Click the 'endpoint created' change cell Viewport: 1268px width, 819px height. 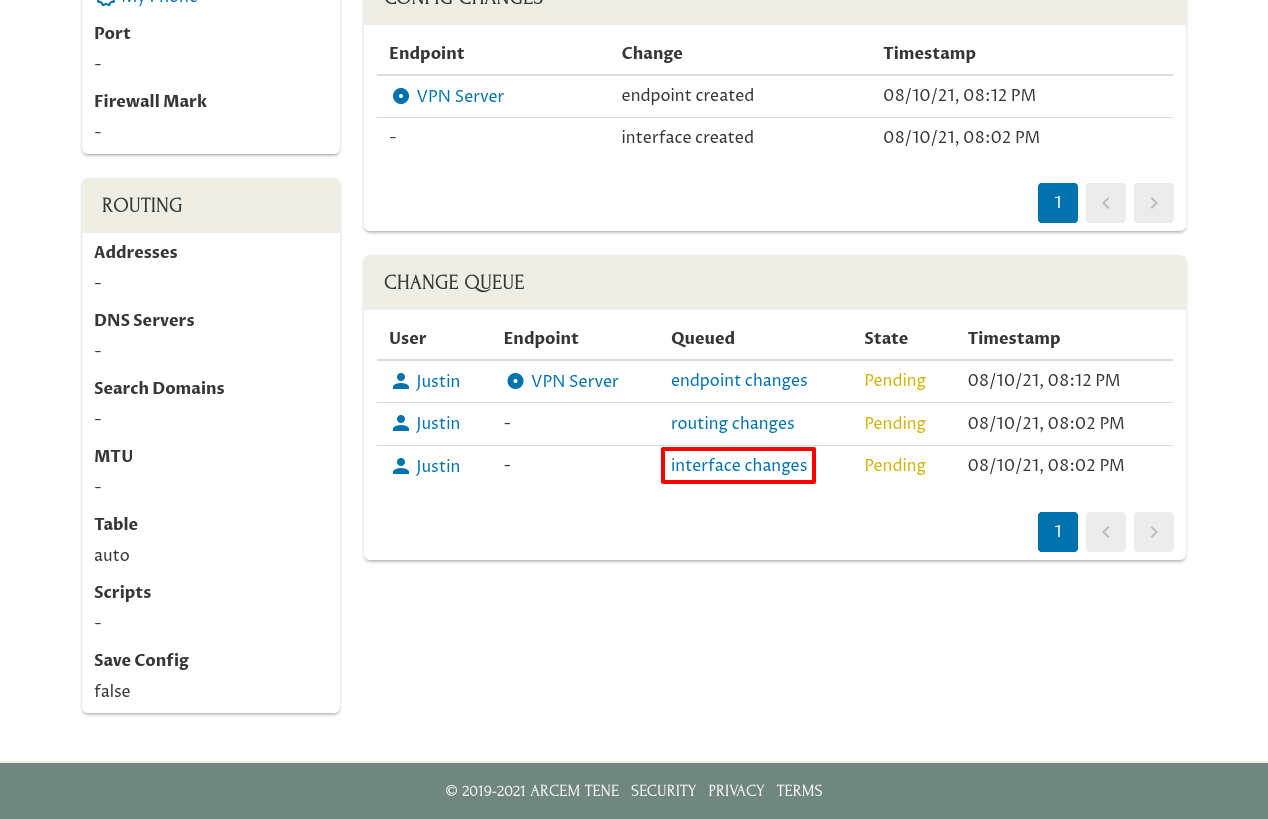(x=688, y=95)
